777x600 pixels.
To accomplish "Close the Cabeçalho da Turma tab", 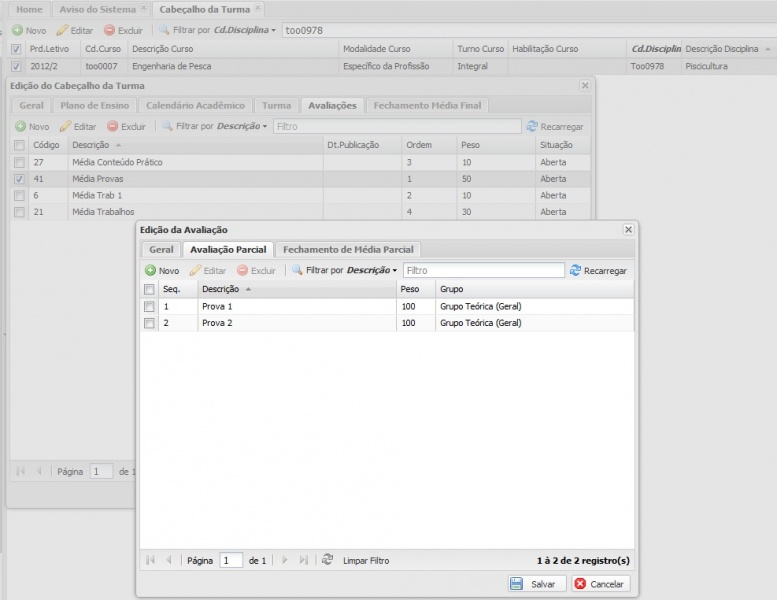I will (258, 8).
